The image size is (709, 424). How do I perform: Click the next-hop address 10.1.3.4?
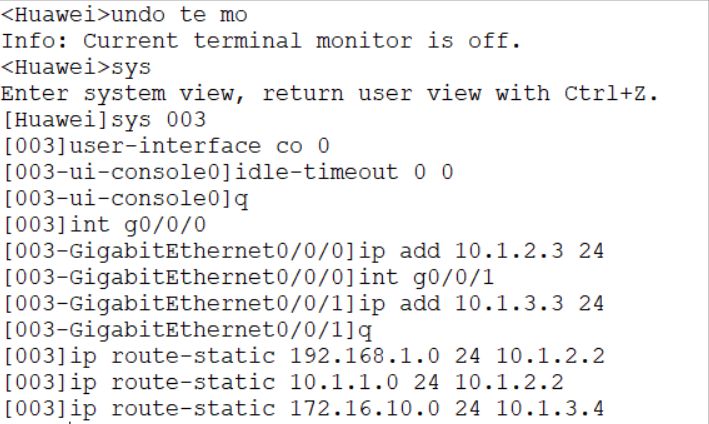(x=550, y=408)
